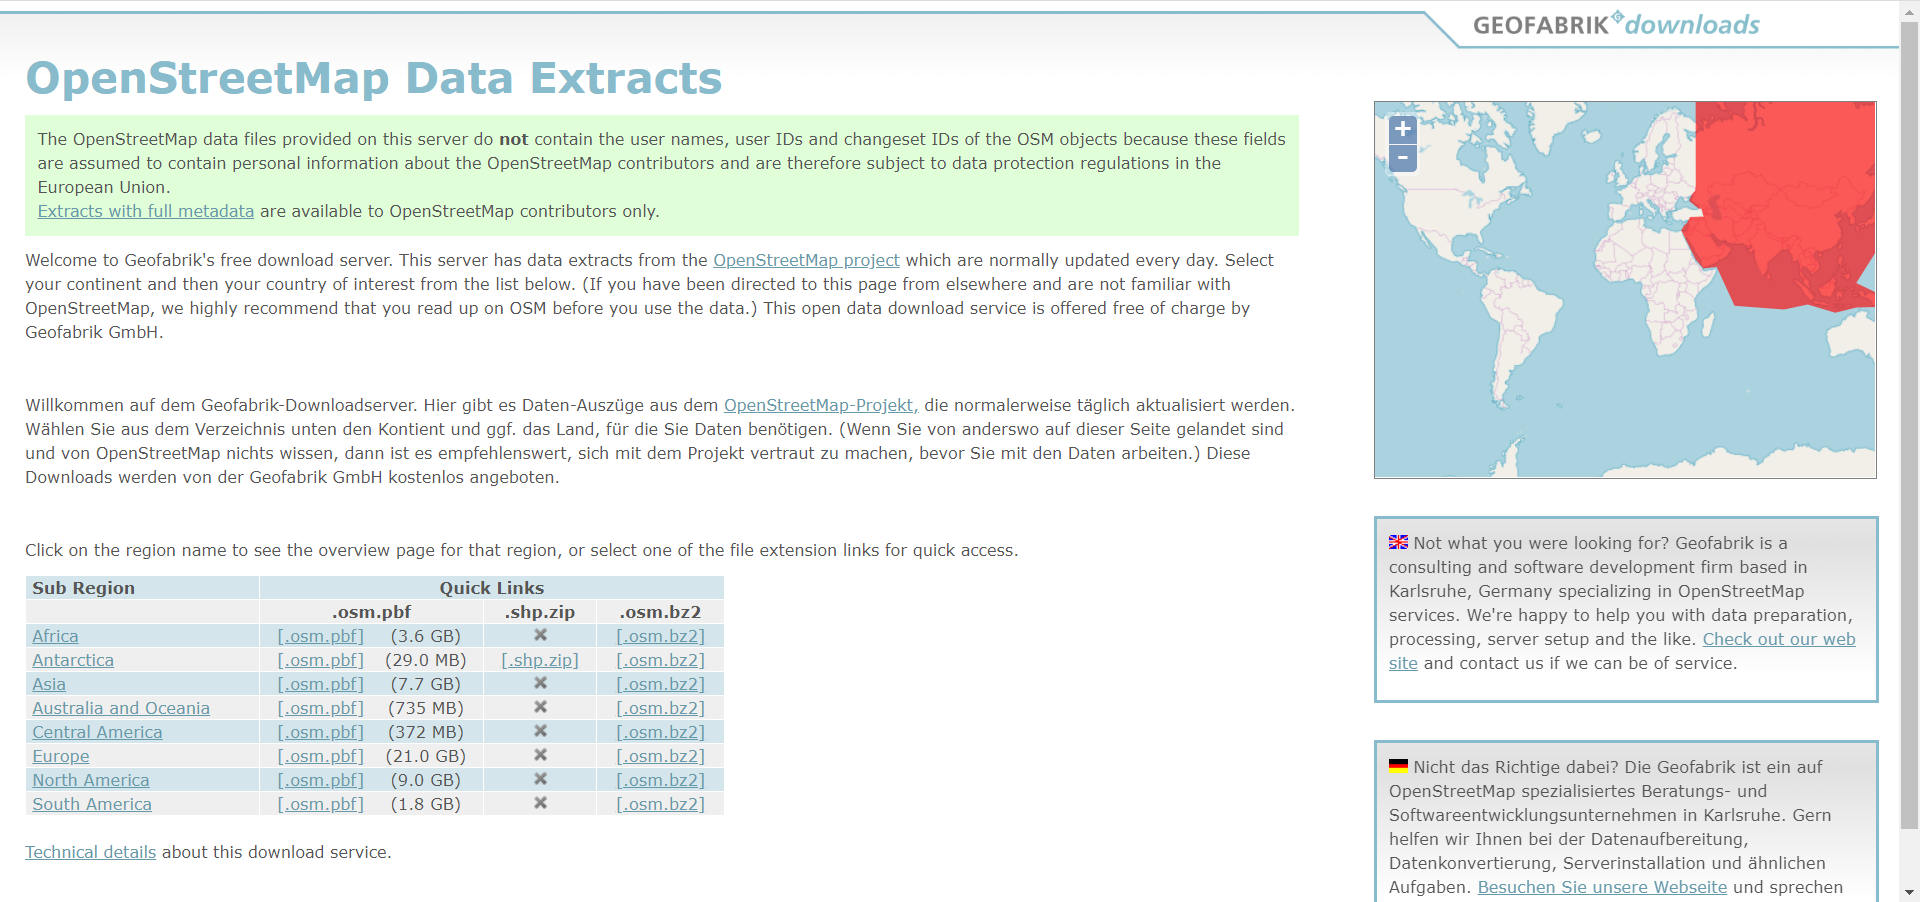Click the German flag icon
This screenshot has width=1920, height=902.
(1398, 767)
